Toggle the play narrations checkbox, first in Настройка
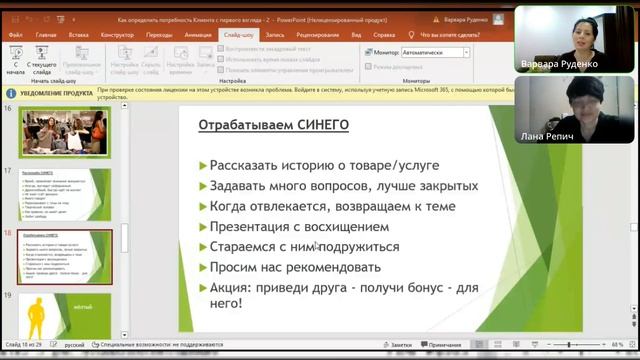 [221, 49]
